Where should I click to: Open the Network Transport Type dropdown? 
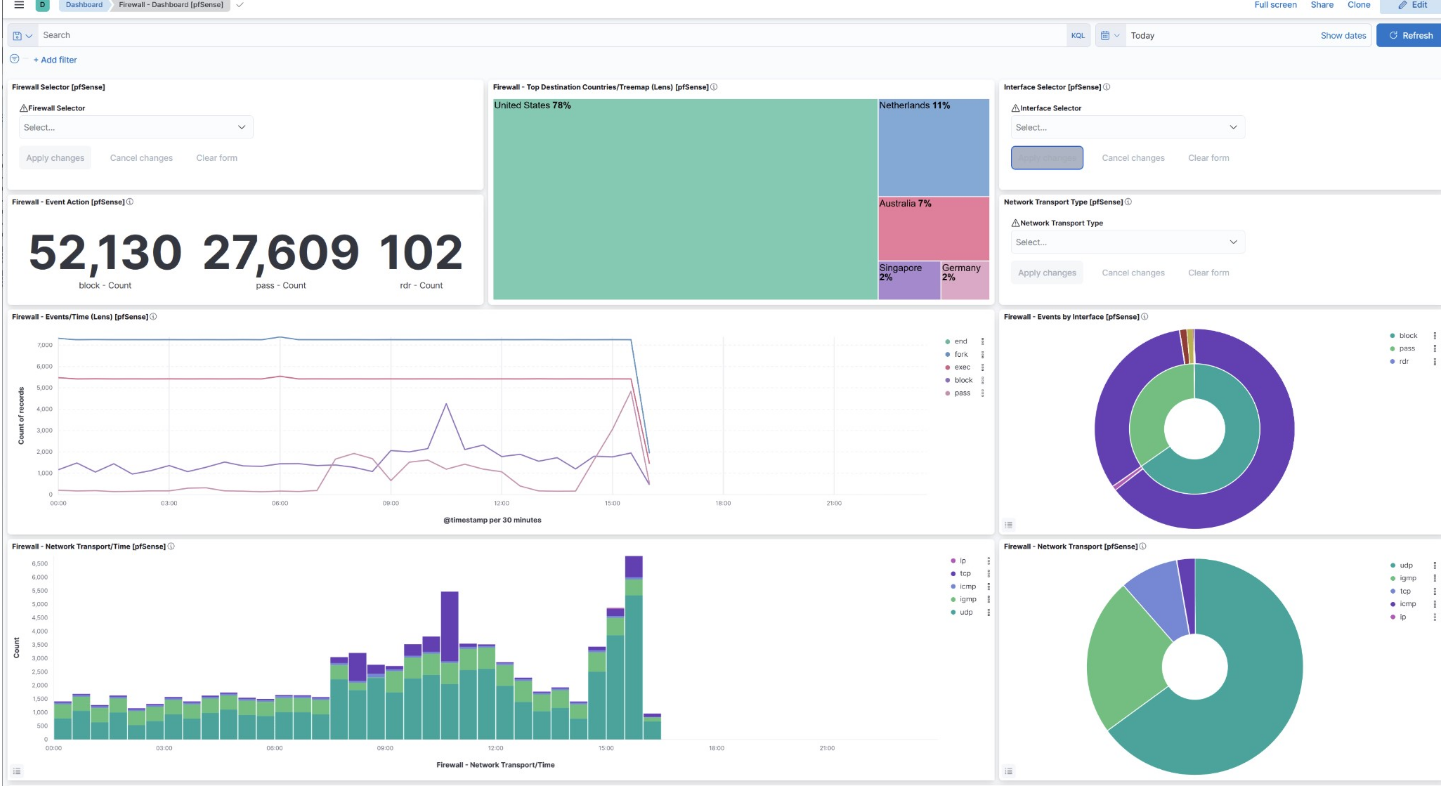pyautogui.click(x=1128, y=242)
